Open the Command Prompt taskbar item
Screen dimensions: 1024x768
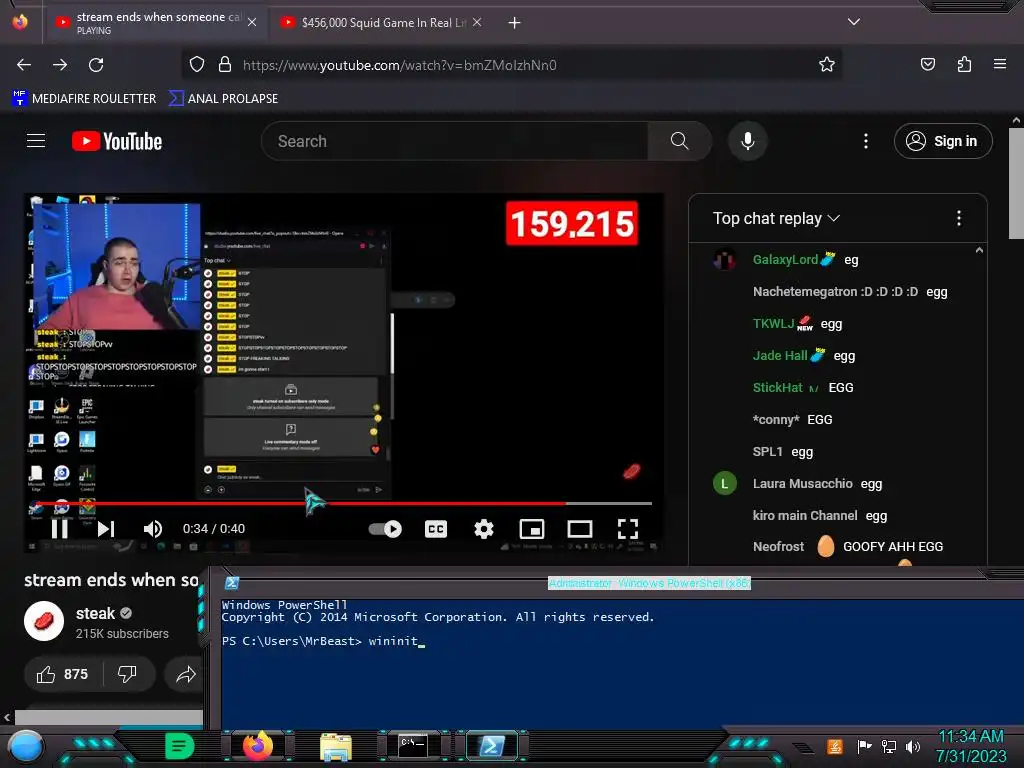click(413, 746)
